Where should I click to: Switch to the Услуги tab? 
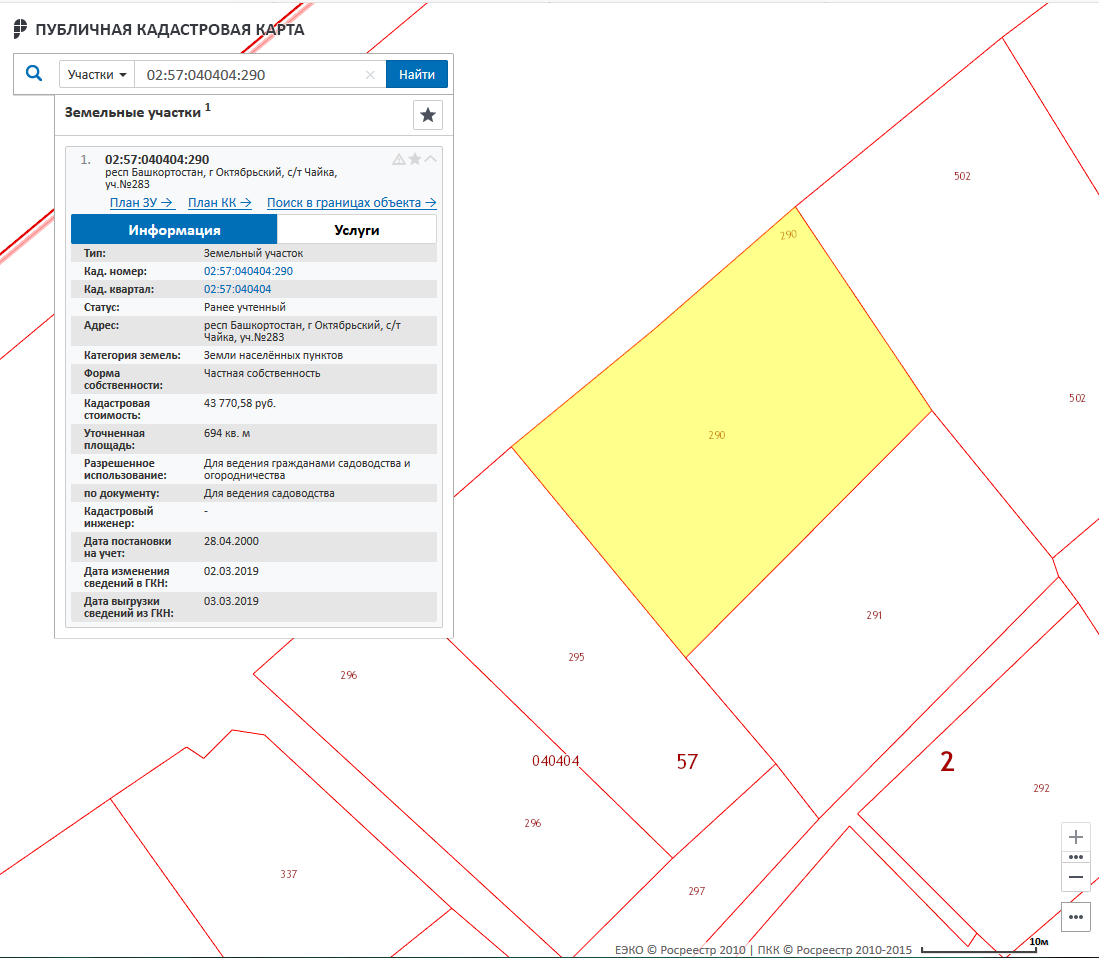click(x=357, y=230)
